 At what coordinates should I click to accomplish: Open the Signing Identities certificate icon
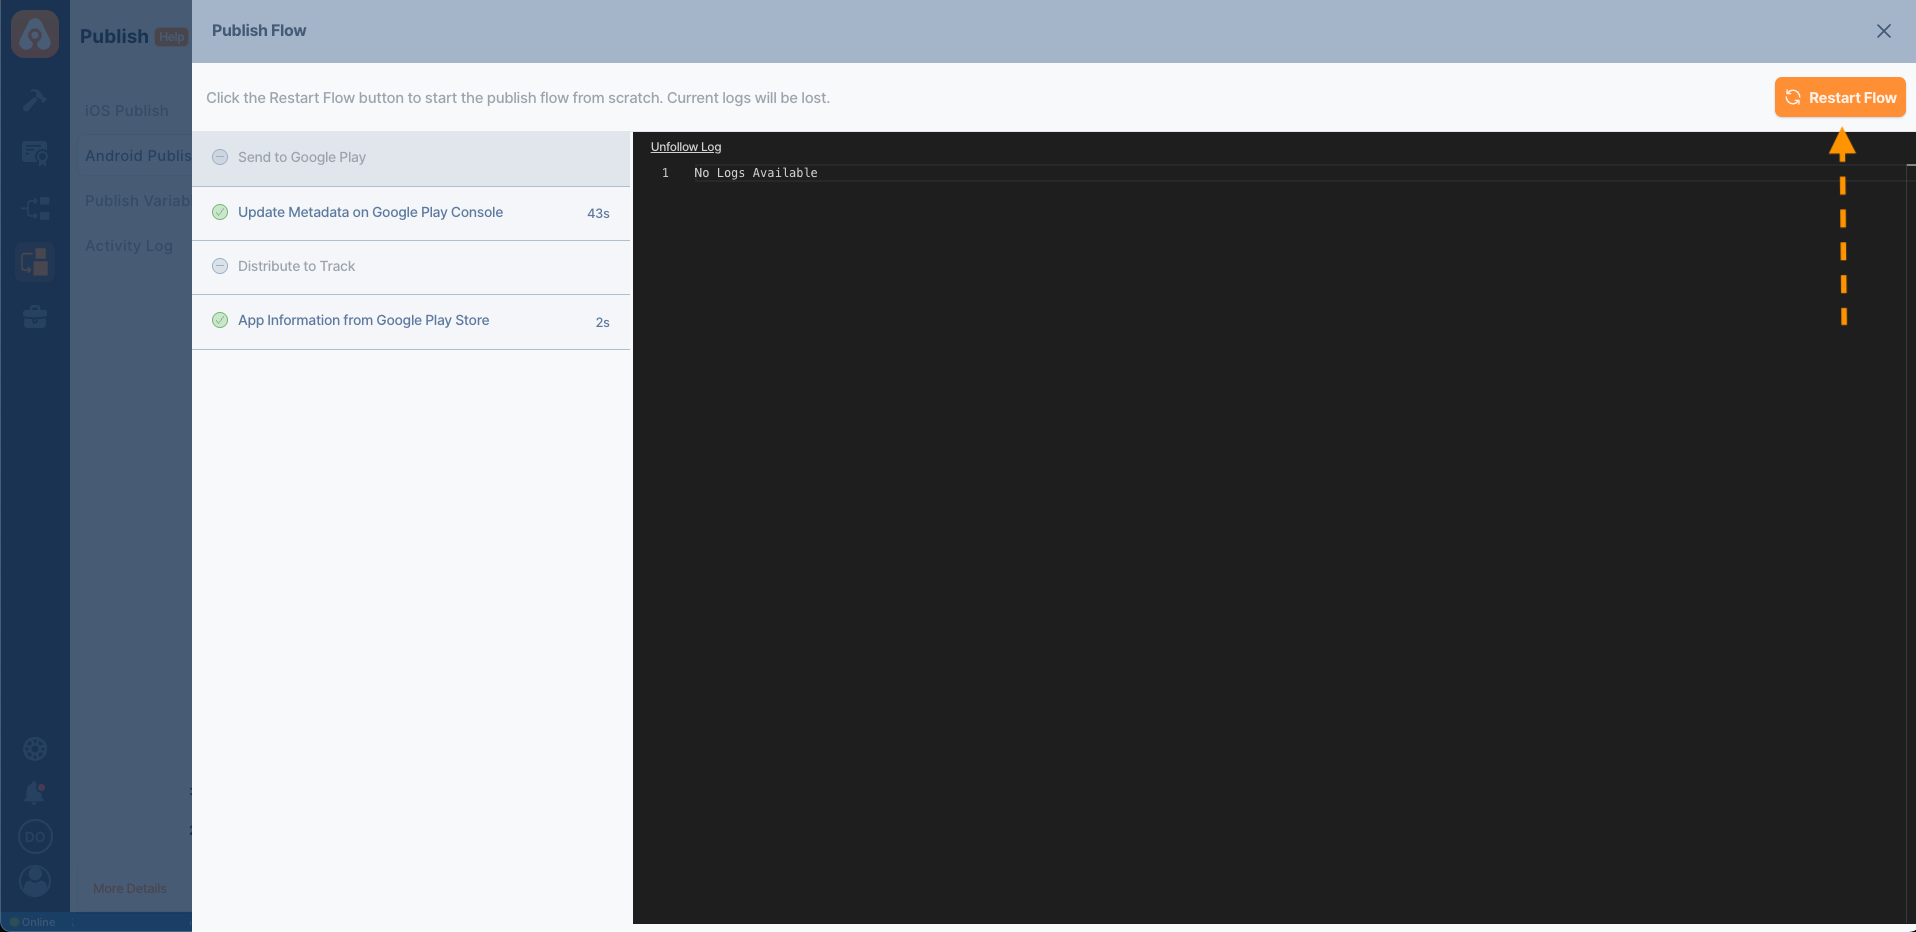pyautogui.click(x=35, y=154)
